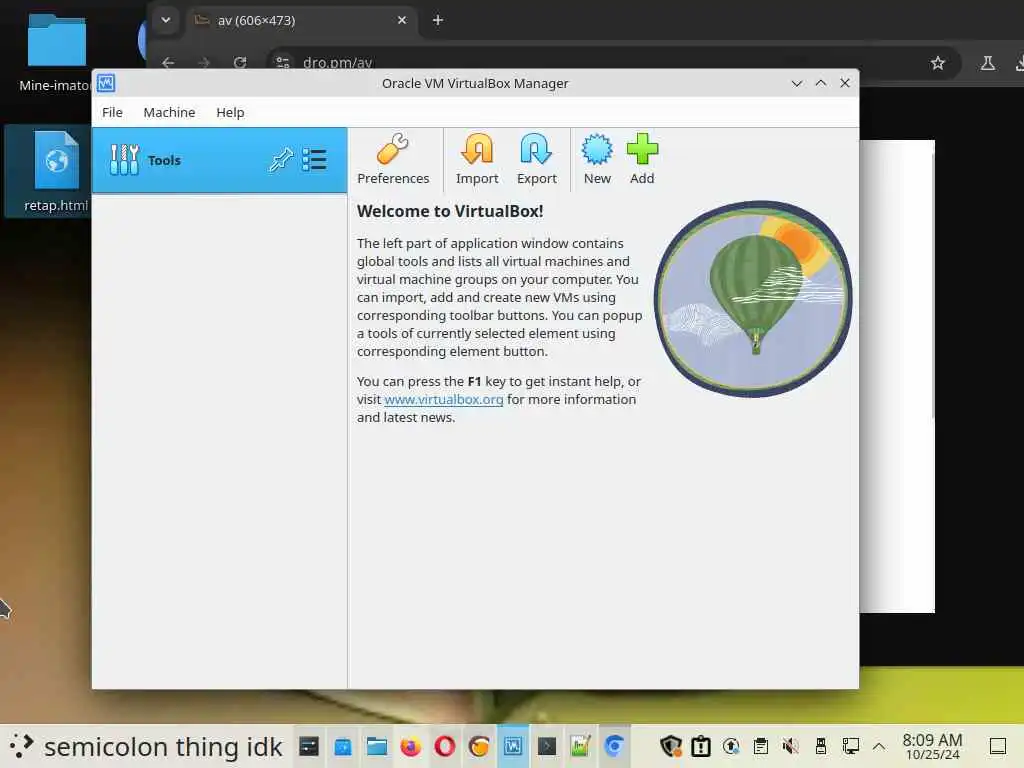The width and height of the screenshot is (1024, 768).
Task: Bookmark this page with star icon
Action: tap(938, 63)
